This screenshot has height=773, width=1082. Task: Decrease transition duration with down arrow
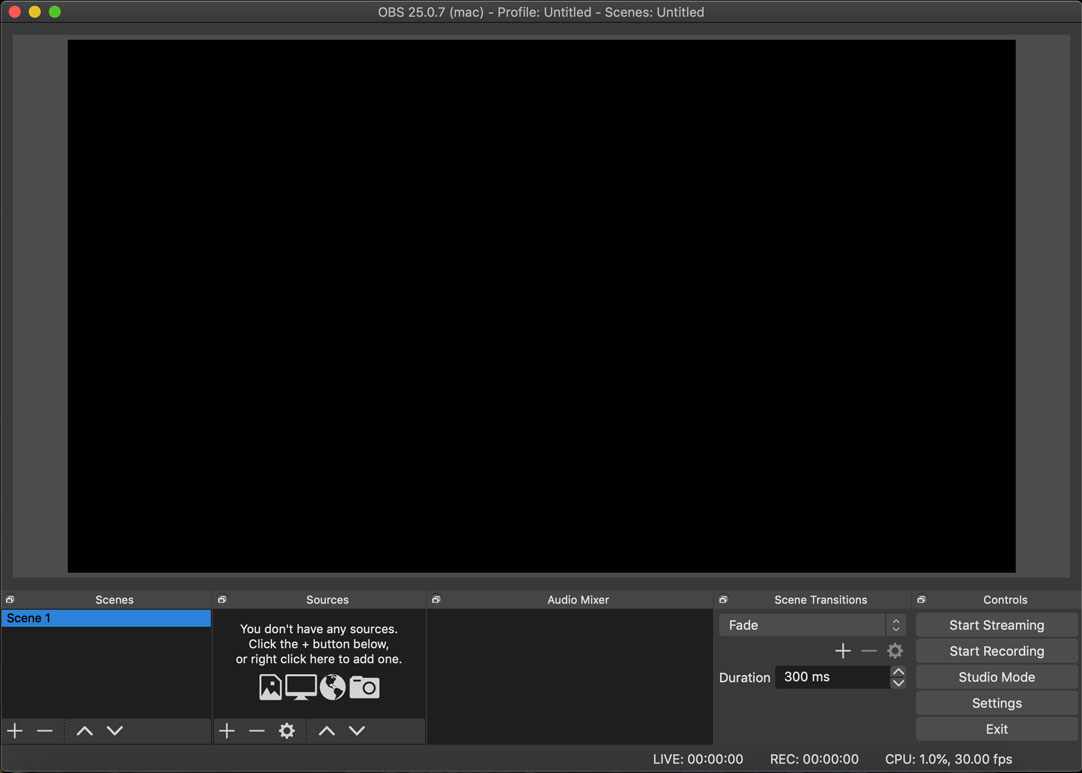[898, 683]
